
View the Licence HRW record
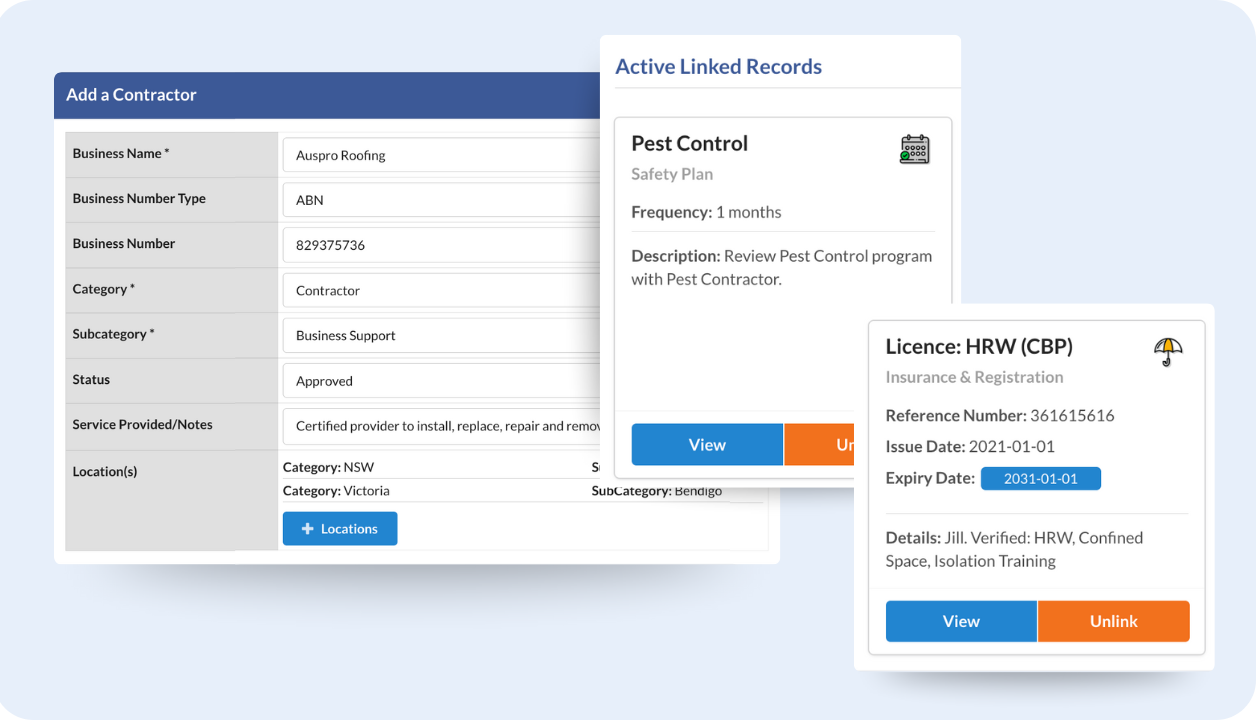[x=961, y=621]
